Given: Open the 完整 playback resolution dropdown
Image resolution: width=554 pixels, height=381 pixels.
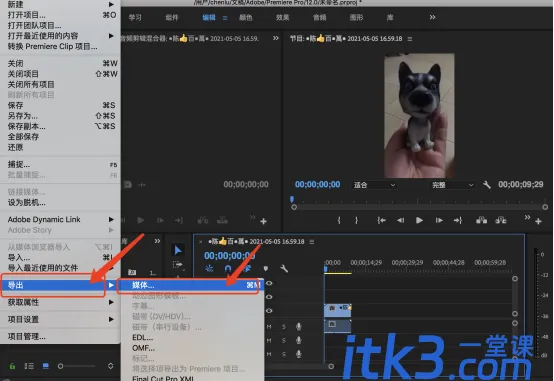Looking at the screenshot, I should point(452,185).
